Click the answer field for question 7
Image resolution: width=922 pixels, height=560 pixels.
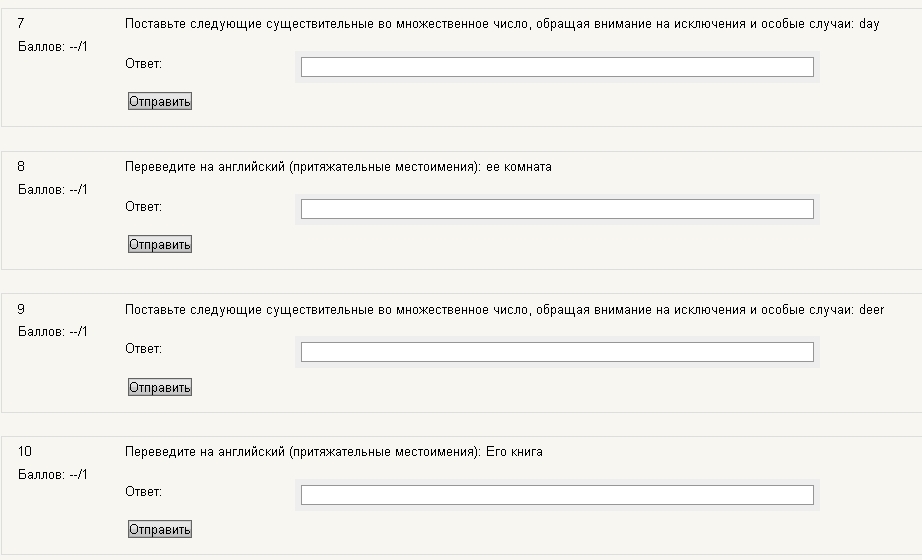coord(557,67)
